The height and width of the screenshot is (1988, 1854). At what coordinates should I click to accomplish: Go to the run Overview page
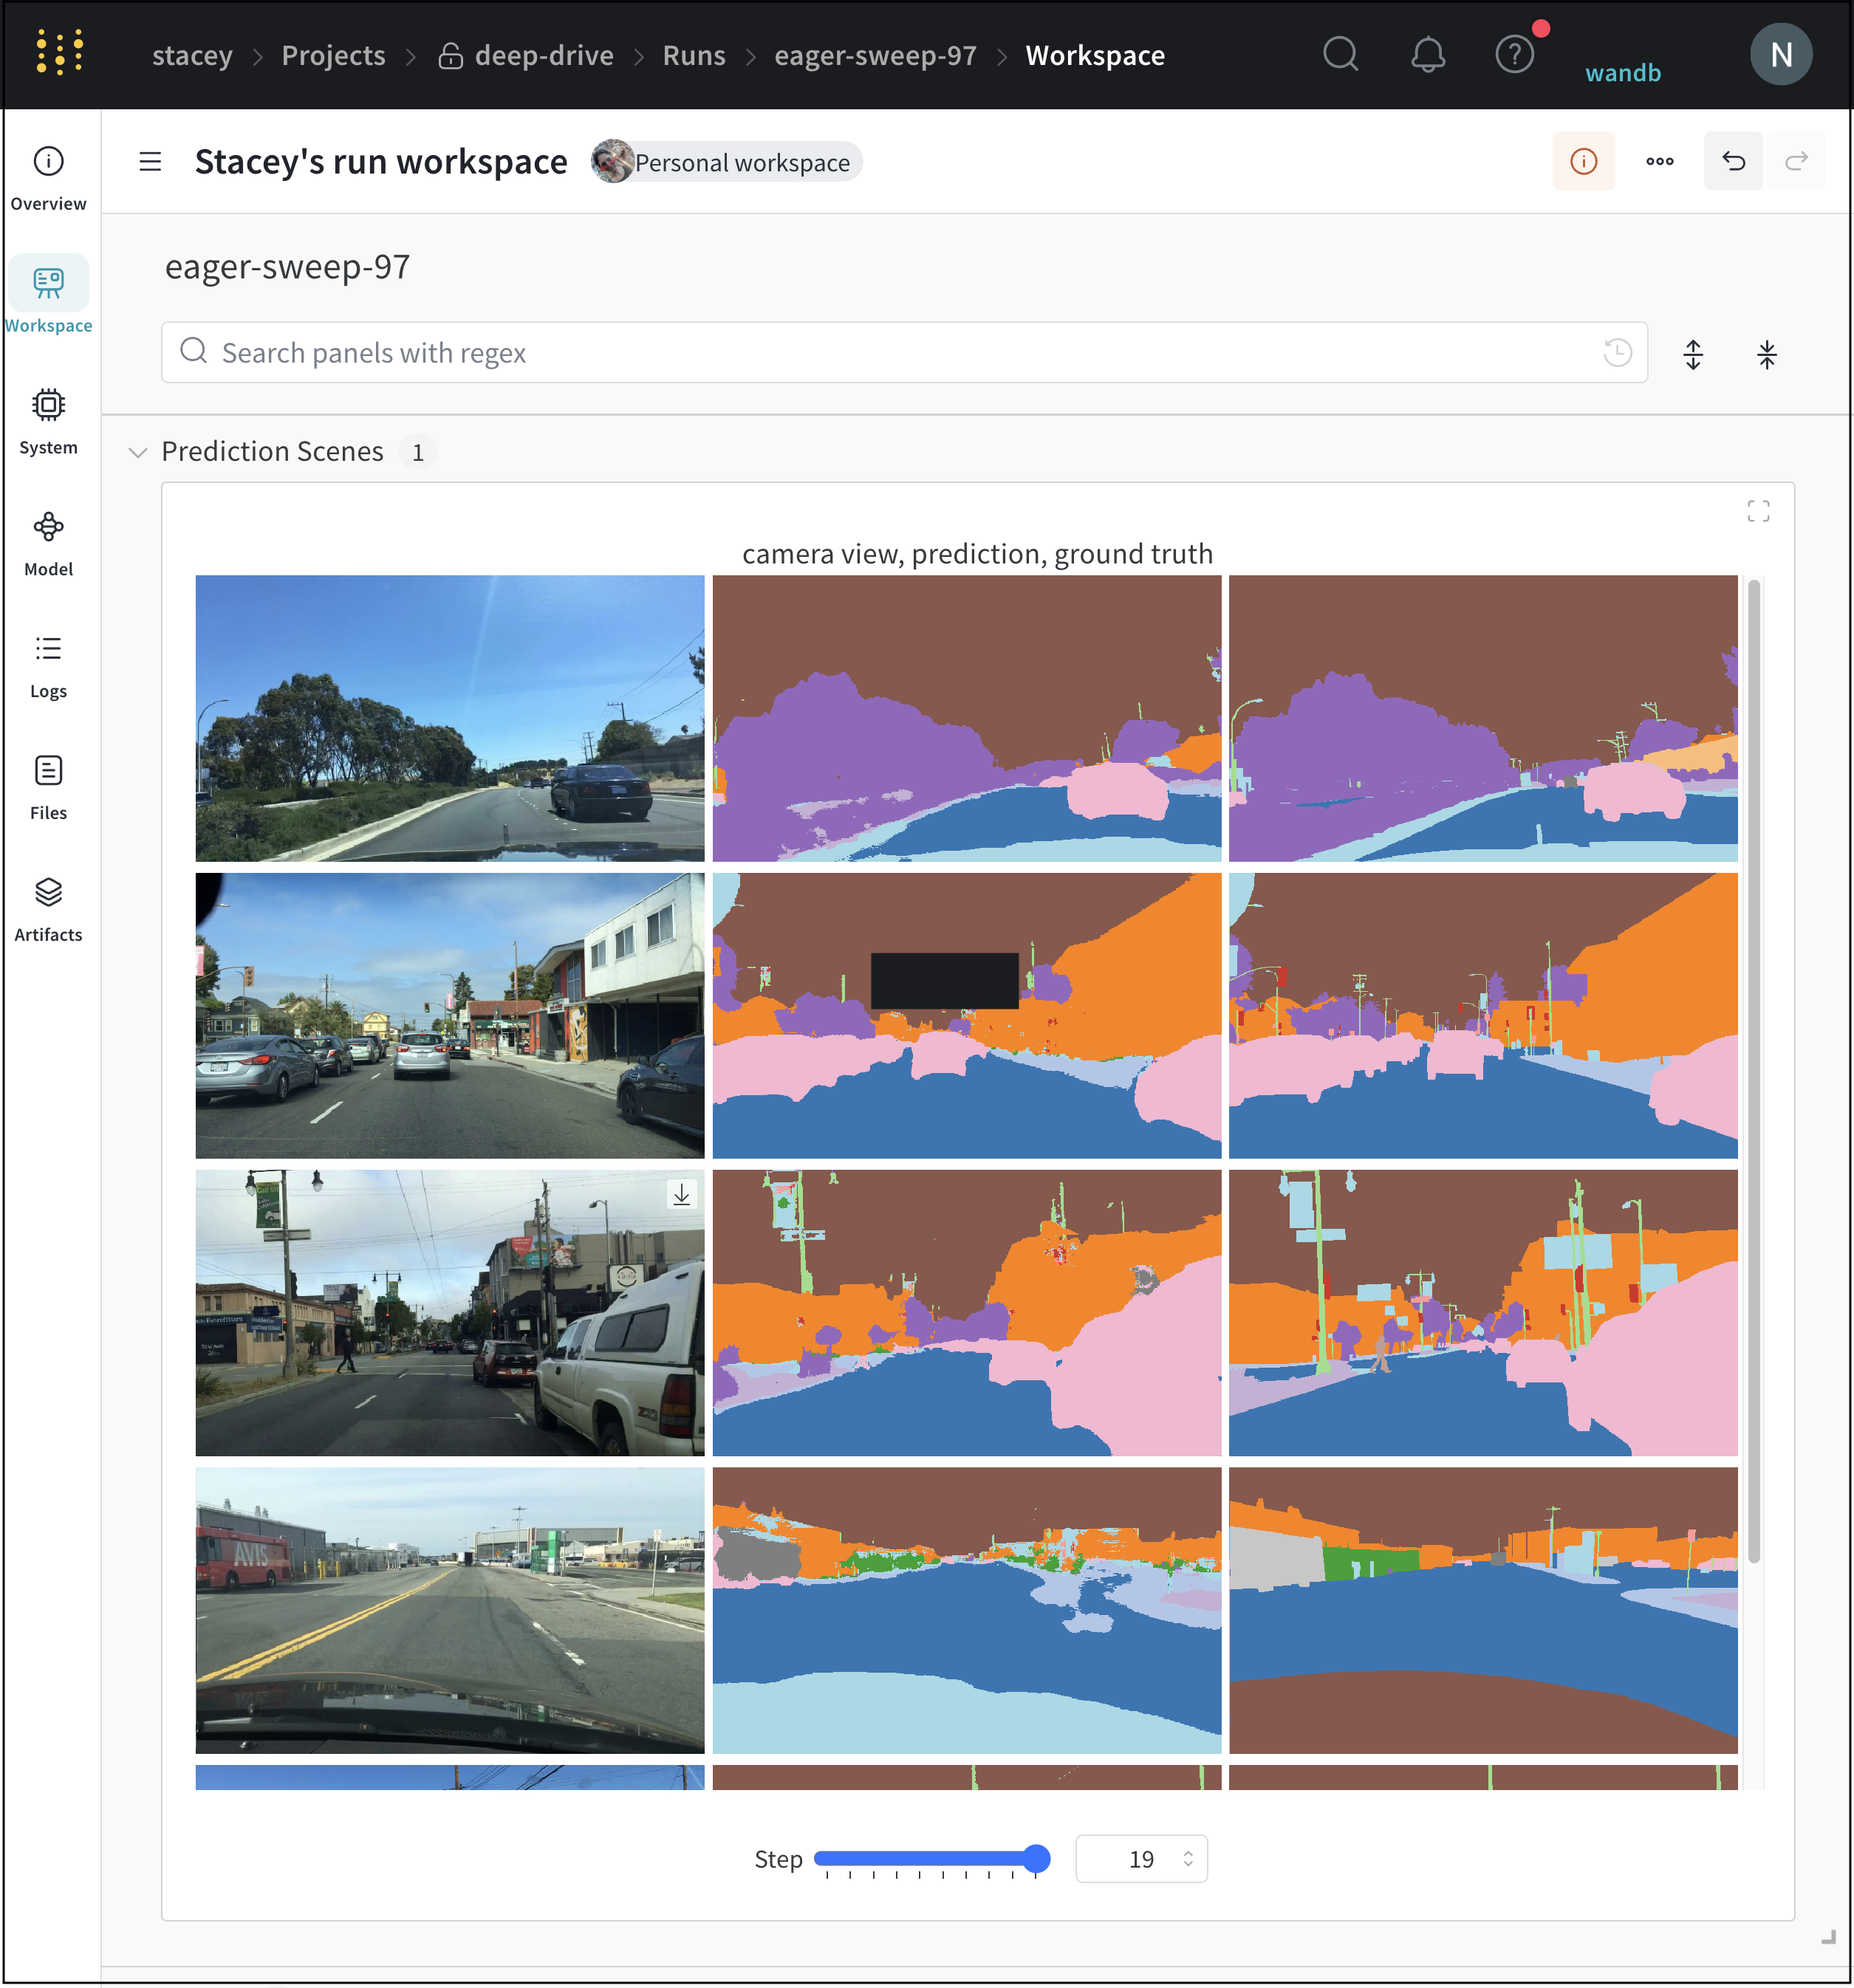[48, 178]
